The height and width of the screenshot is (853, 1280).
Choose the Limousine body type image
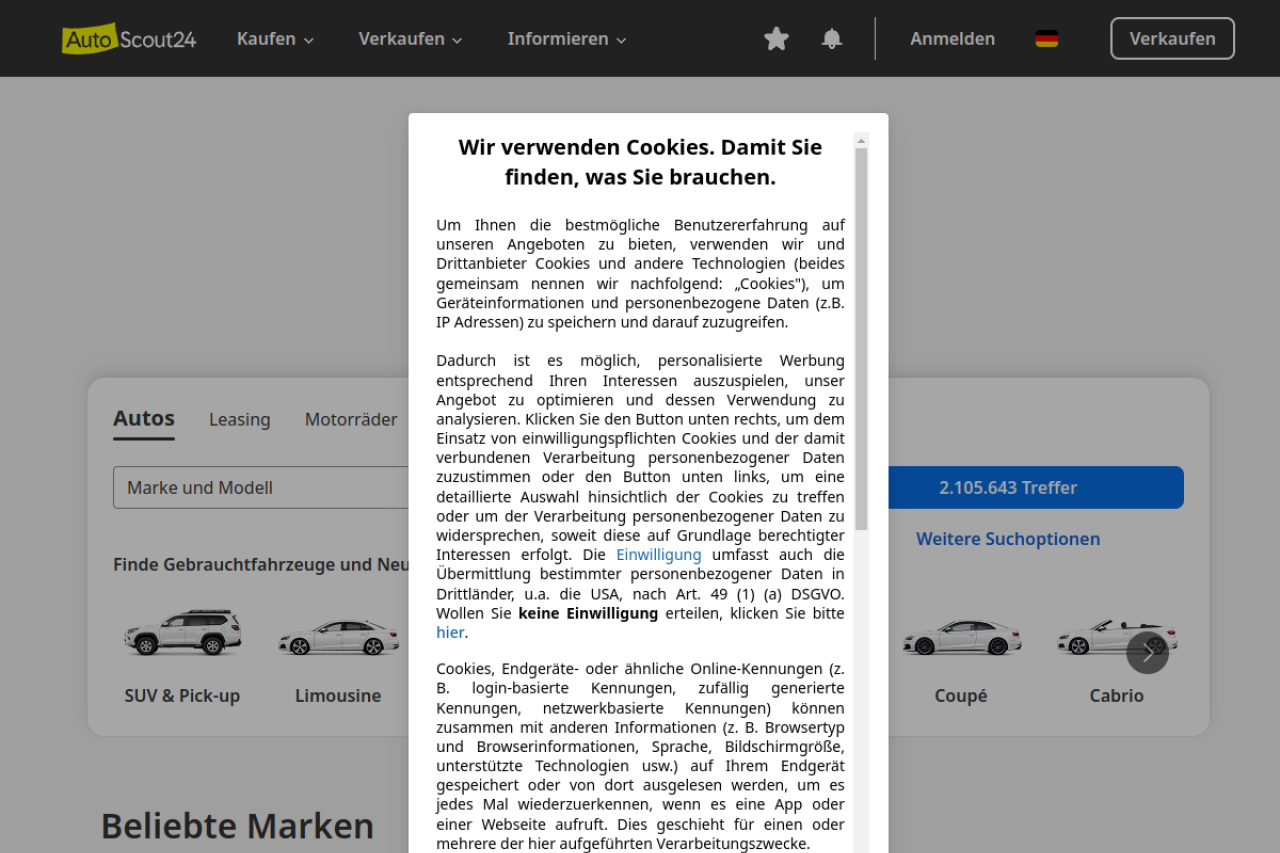pyautogui.click(x=338, y=637)
